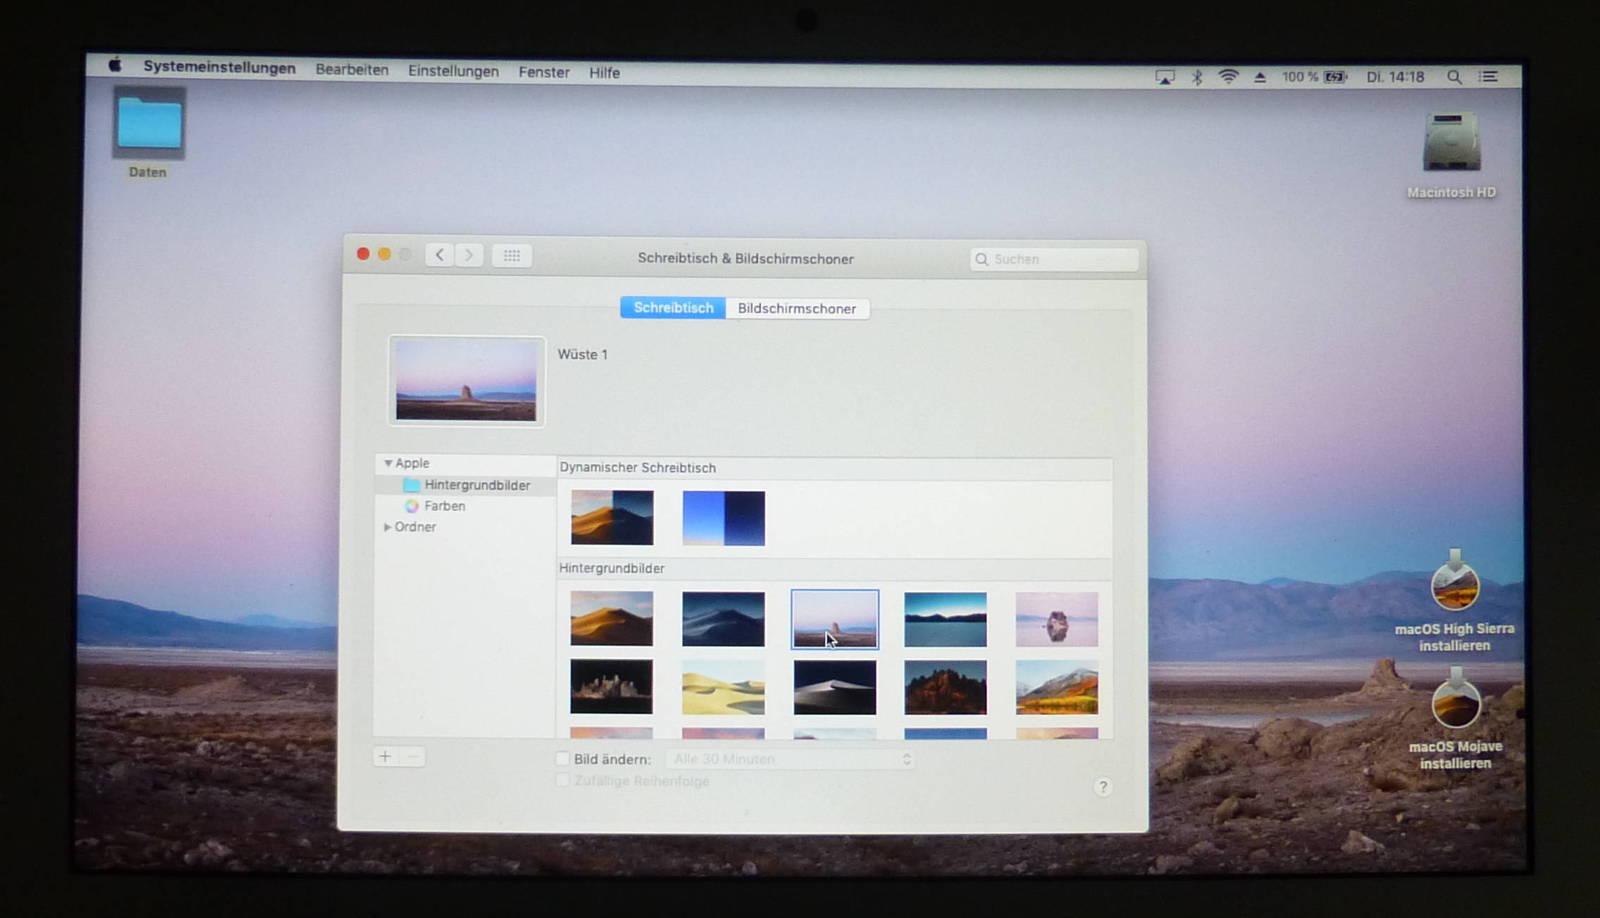
Task: Click the help question mark button
Action: (1102, 787)
